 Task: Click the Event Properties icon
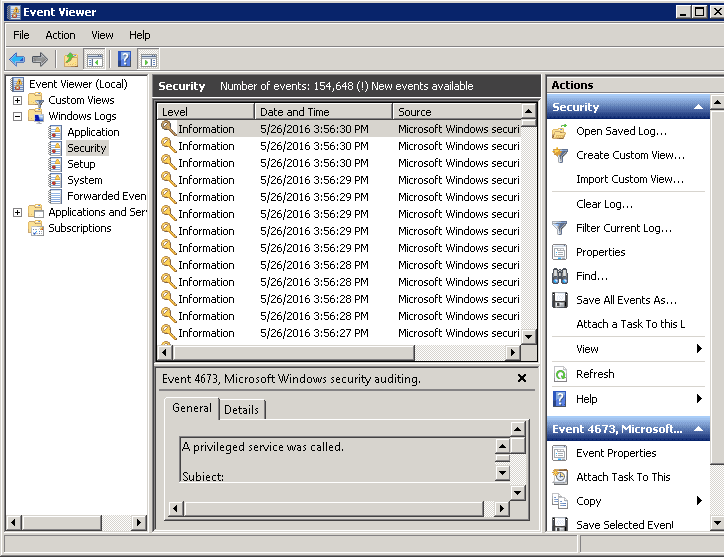pos(560,453)
